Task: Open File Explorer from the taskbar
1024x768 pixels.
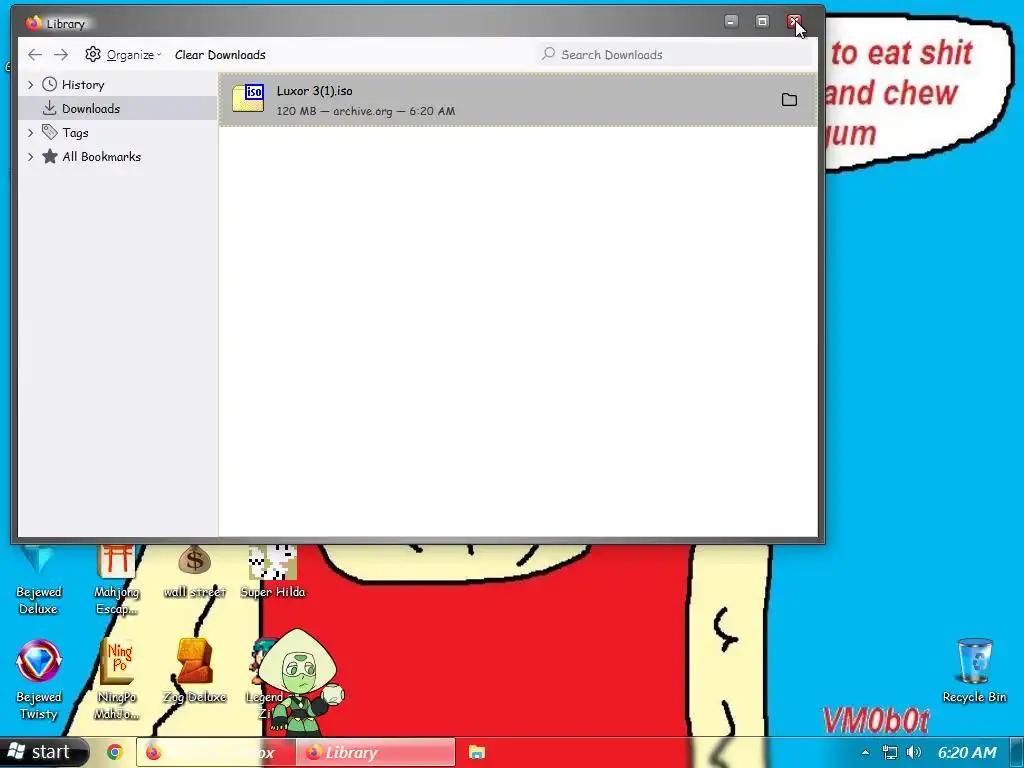Action: 477,752
